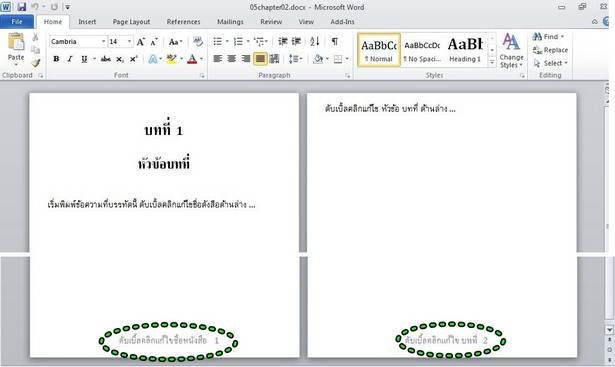Screen dimensions: 615x367
Task: Select the Normal style
Action: [379, 50]
